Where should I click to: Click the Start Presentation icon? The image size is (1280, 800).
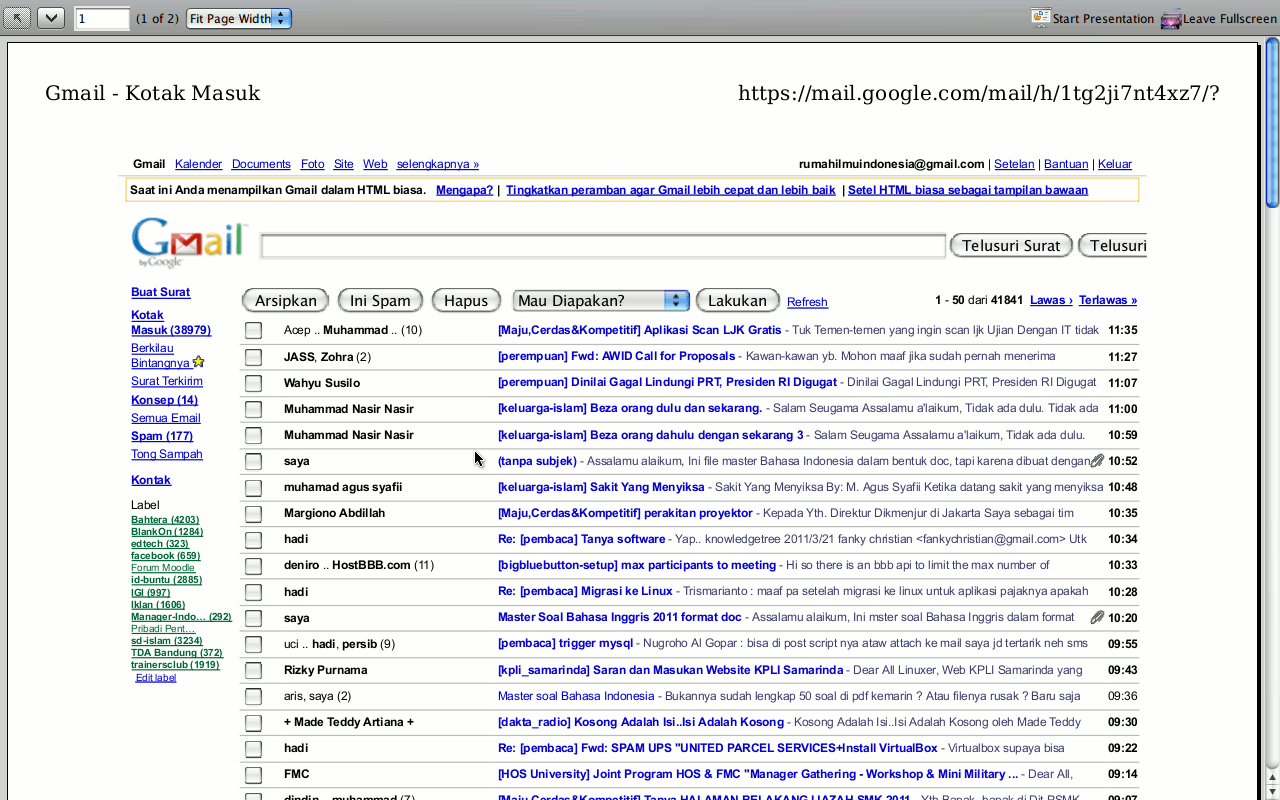1040,18
